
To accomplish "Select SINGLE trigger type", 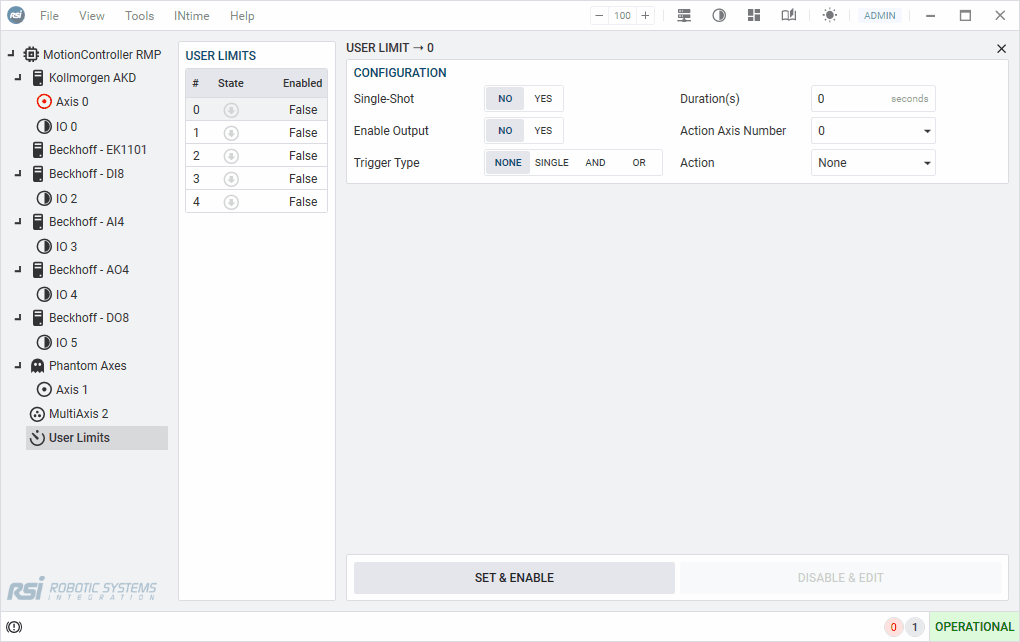I will coord(552,163).
